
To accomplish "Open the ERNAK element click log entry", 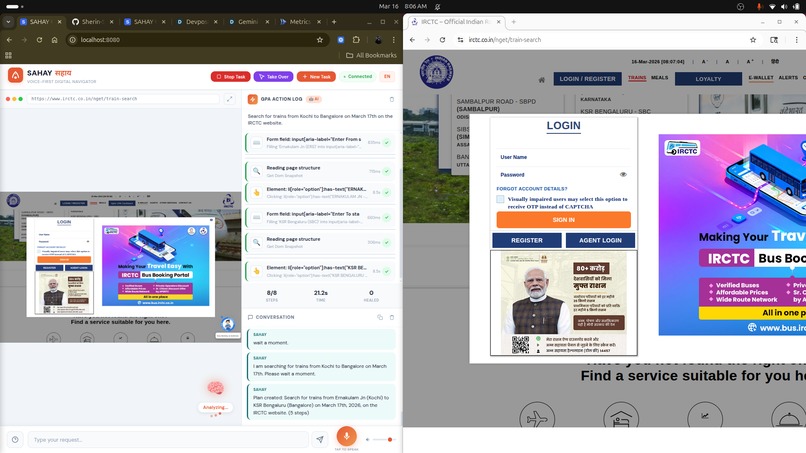I will (320, 192).
